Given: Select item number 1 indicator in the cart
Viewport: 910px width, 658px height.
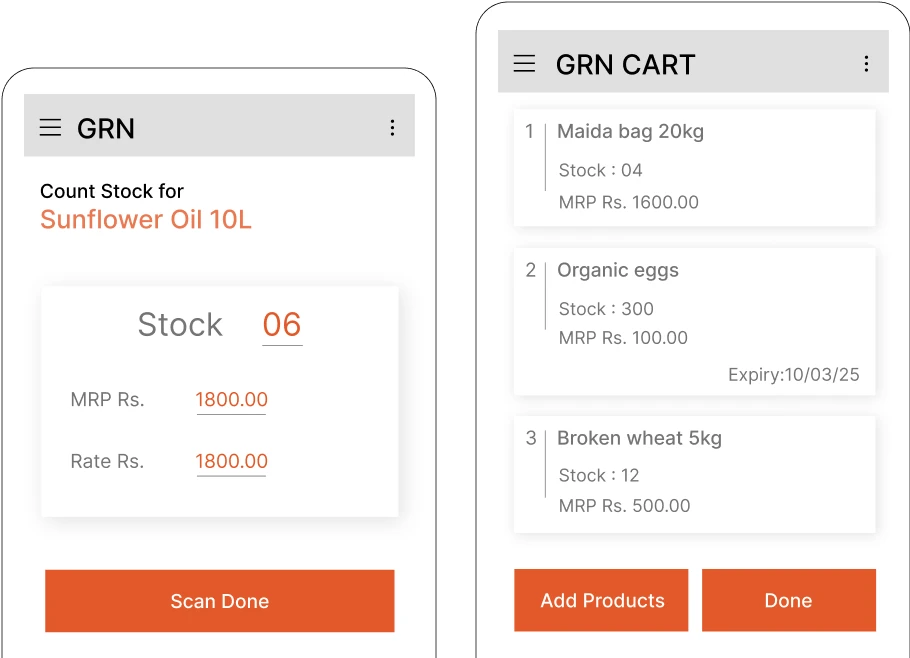Looking at the screenshot, I should point(530,131).
